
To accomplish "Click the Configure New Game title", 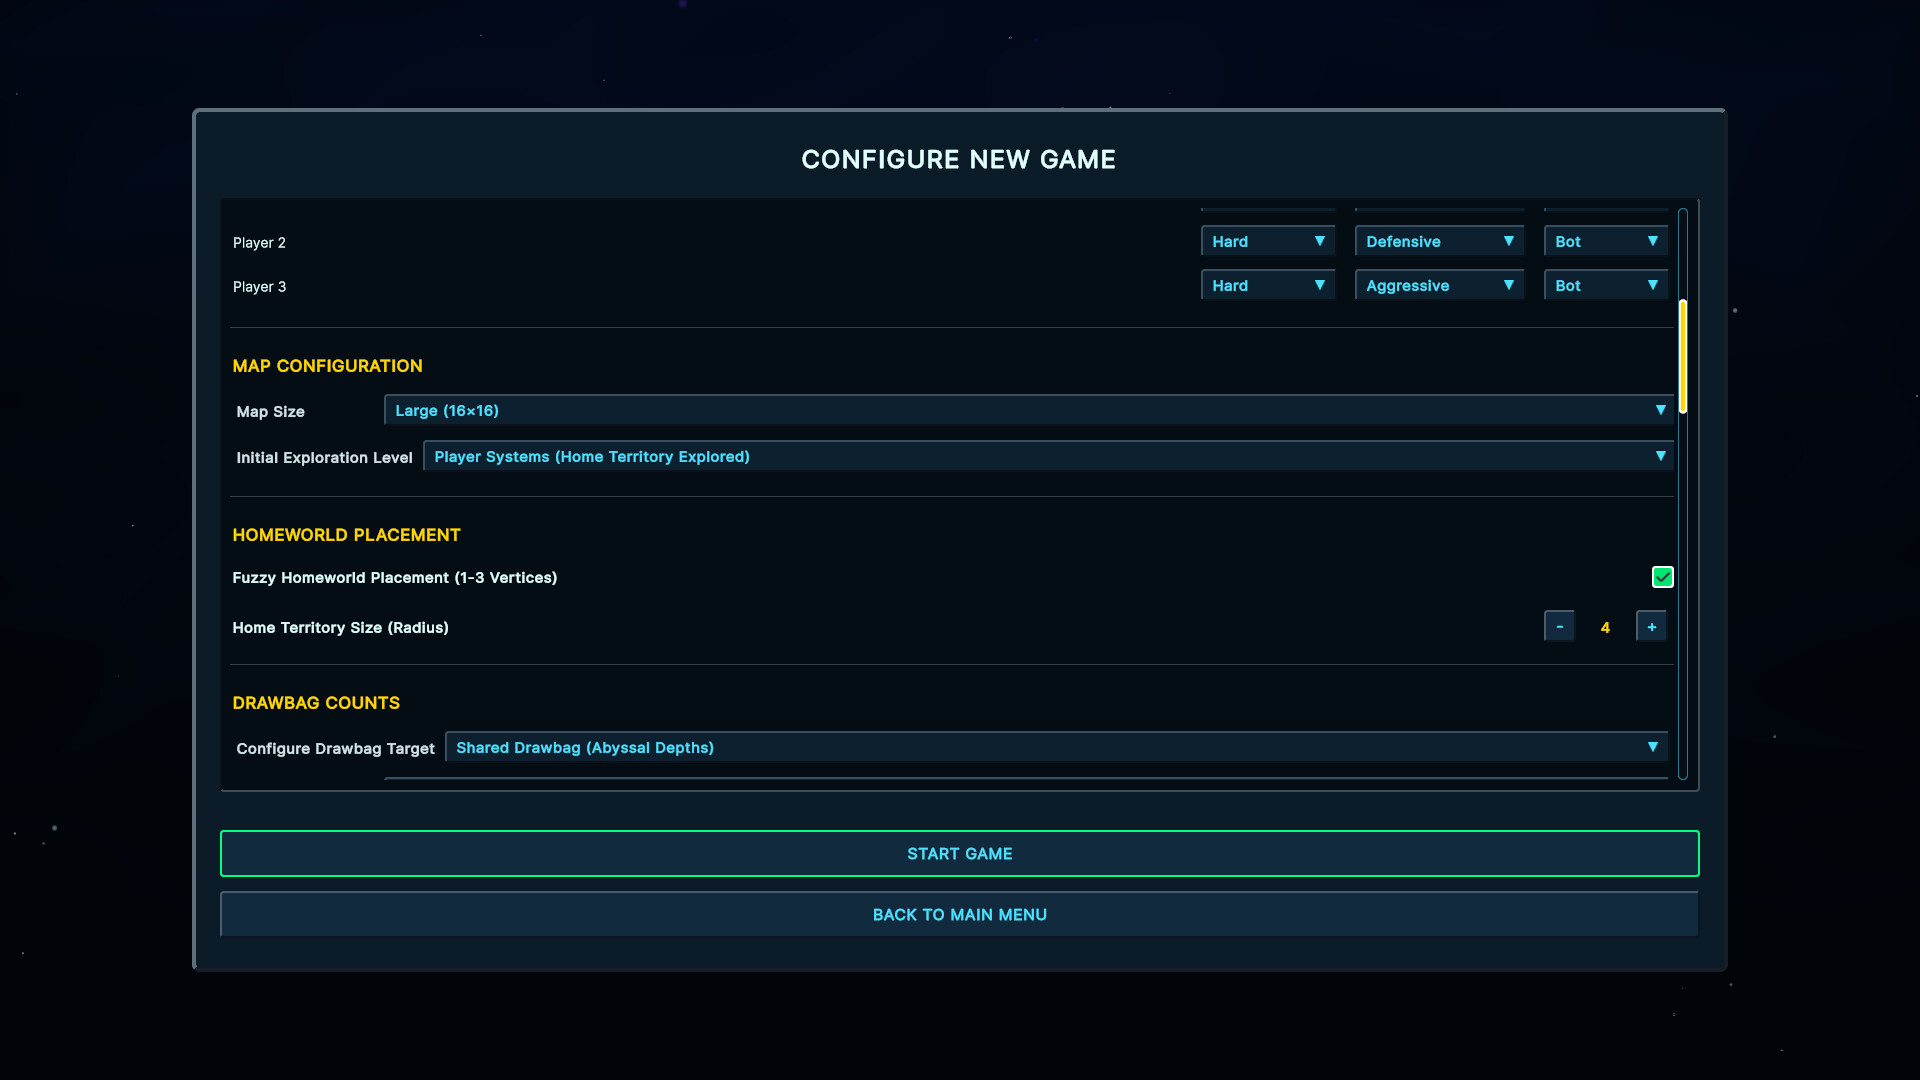I will click(958, 159).
